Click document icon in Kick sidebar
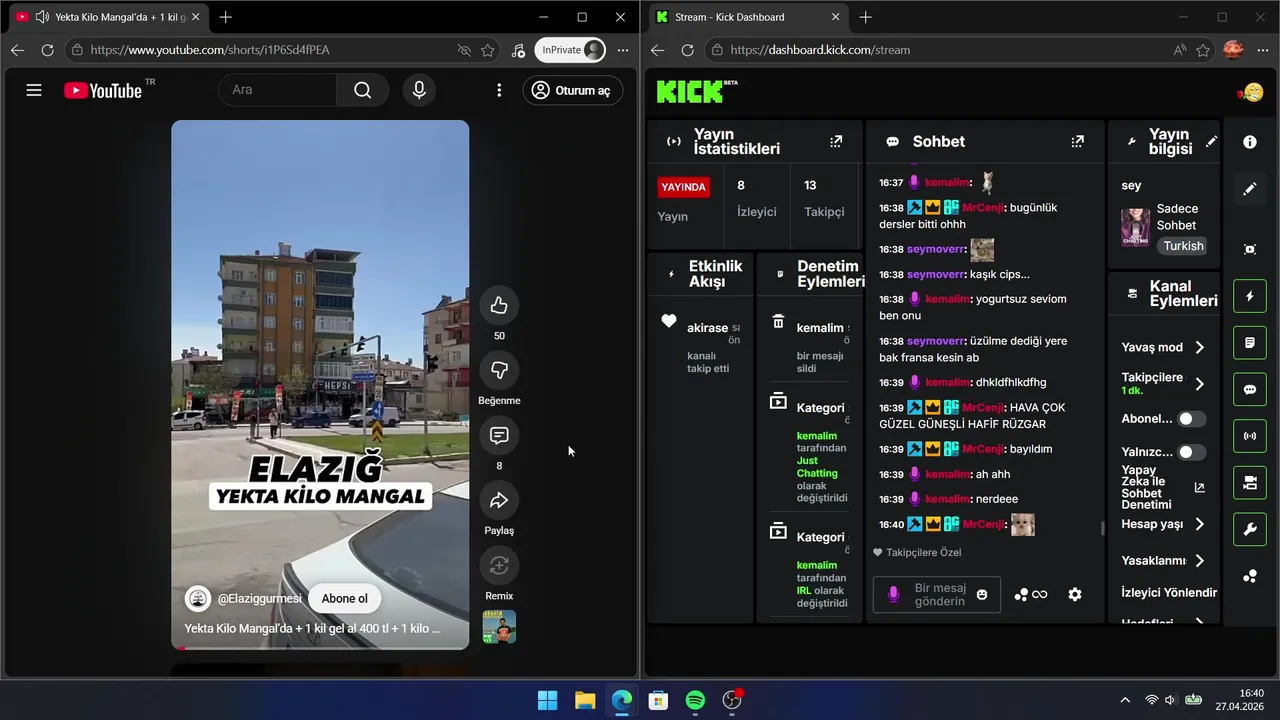The image size is (1280, 720). click(x=1250, y=343)
